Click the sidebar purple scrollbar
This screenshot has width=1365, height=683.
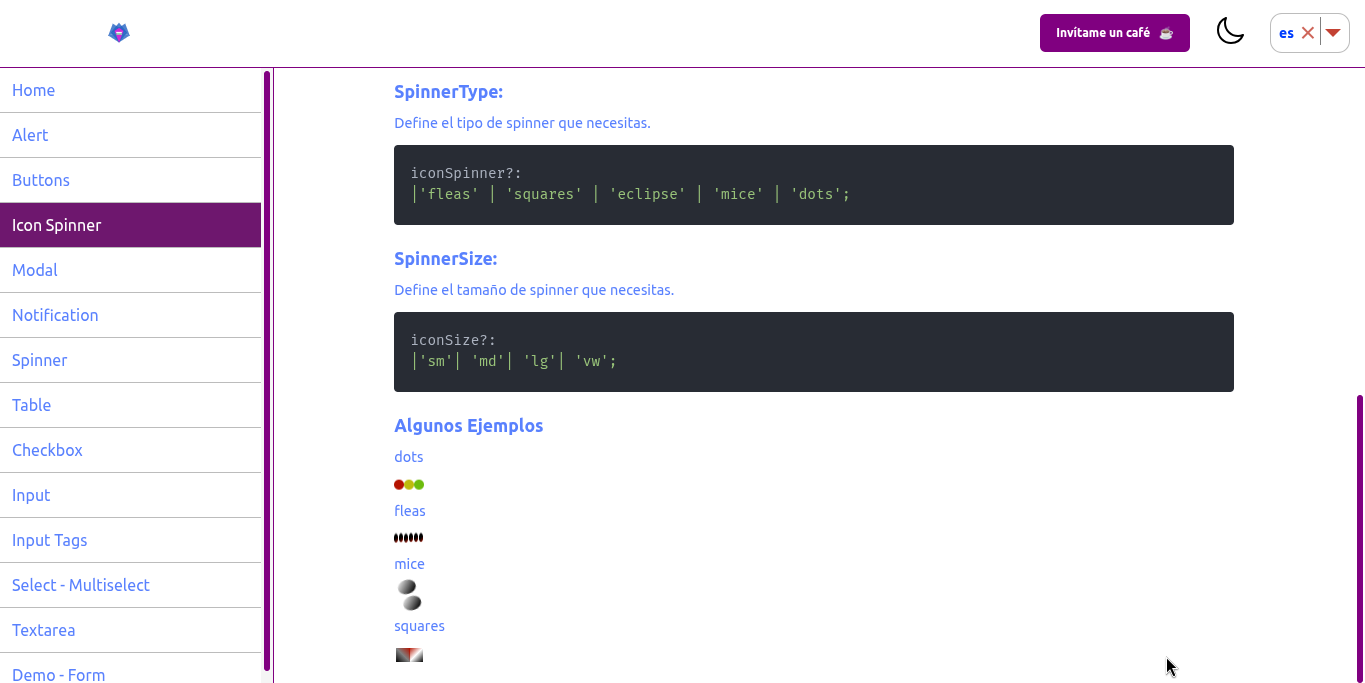(267, 370)
